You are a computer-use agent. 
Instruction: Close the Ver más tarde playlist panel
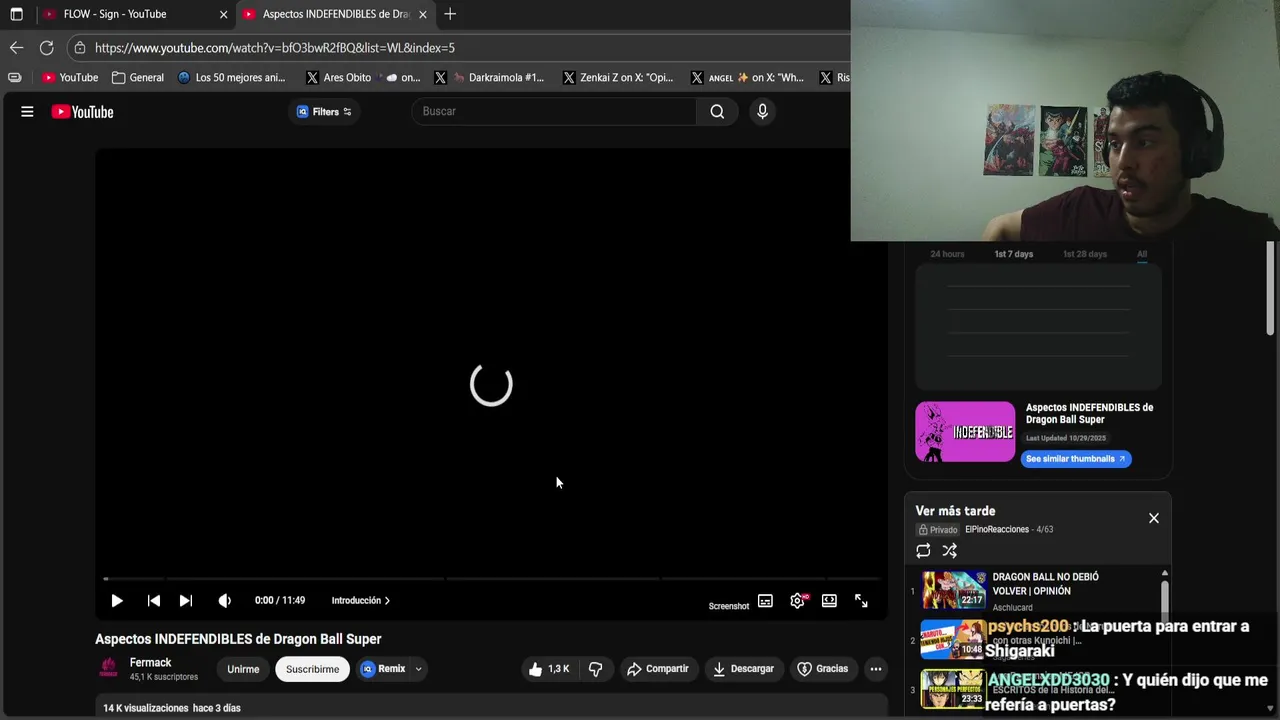(x=1154, y=518)
